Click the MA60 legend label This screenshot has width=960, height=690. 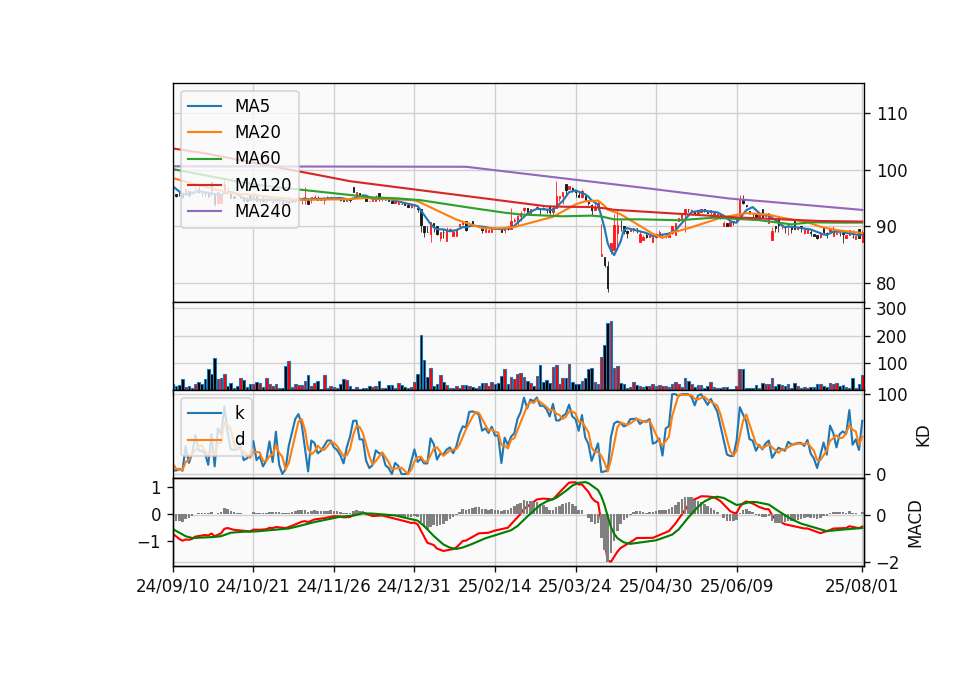[x=257, y=158]
